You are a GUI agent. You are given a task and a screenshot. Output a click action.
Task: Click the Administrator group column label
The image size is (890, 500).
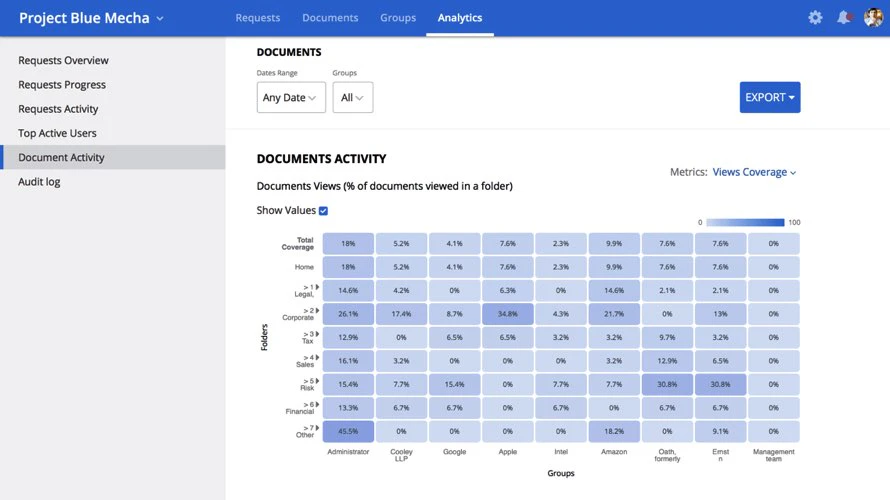click(x=348, y=452)
